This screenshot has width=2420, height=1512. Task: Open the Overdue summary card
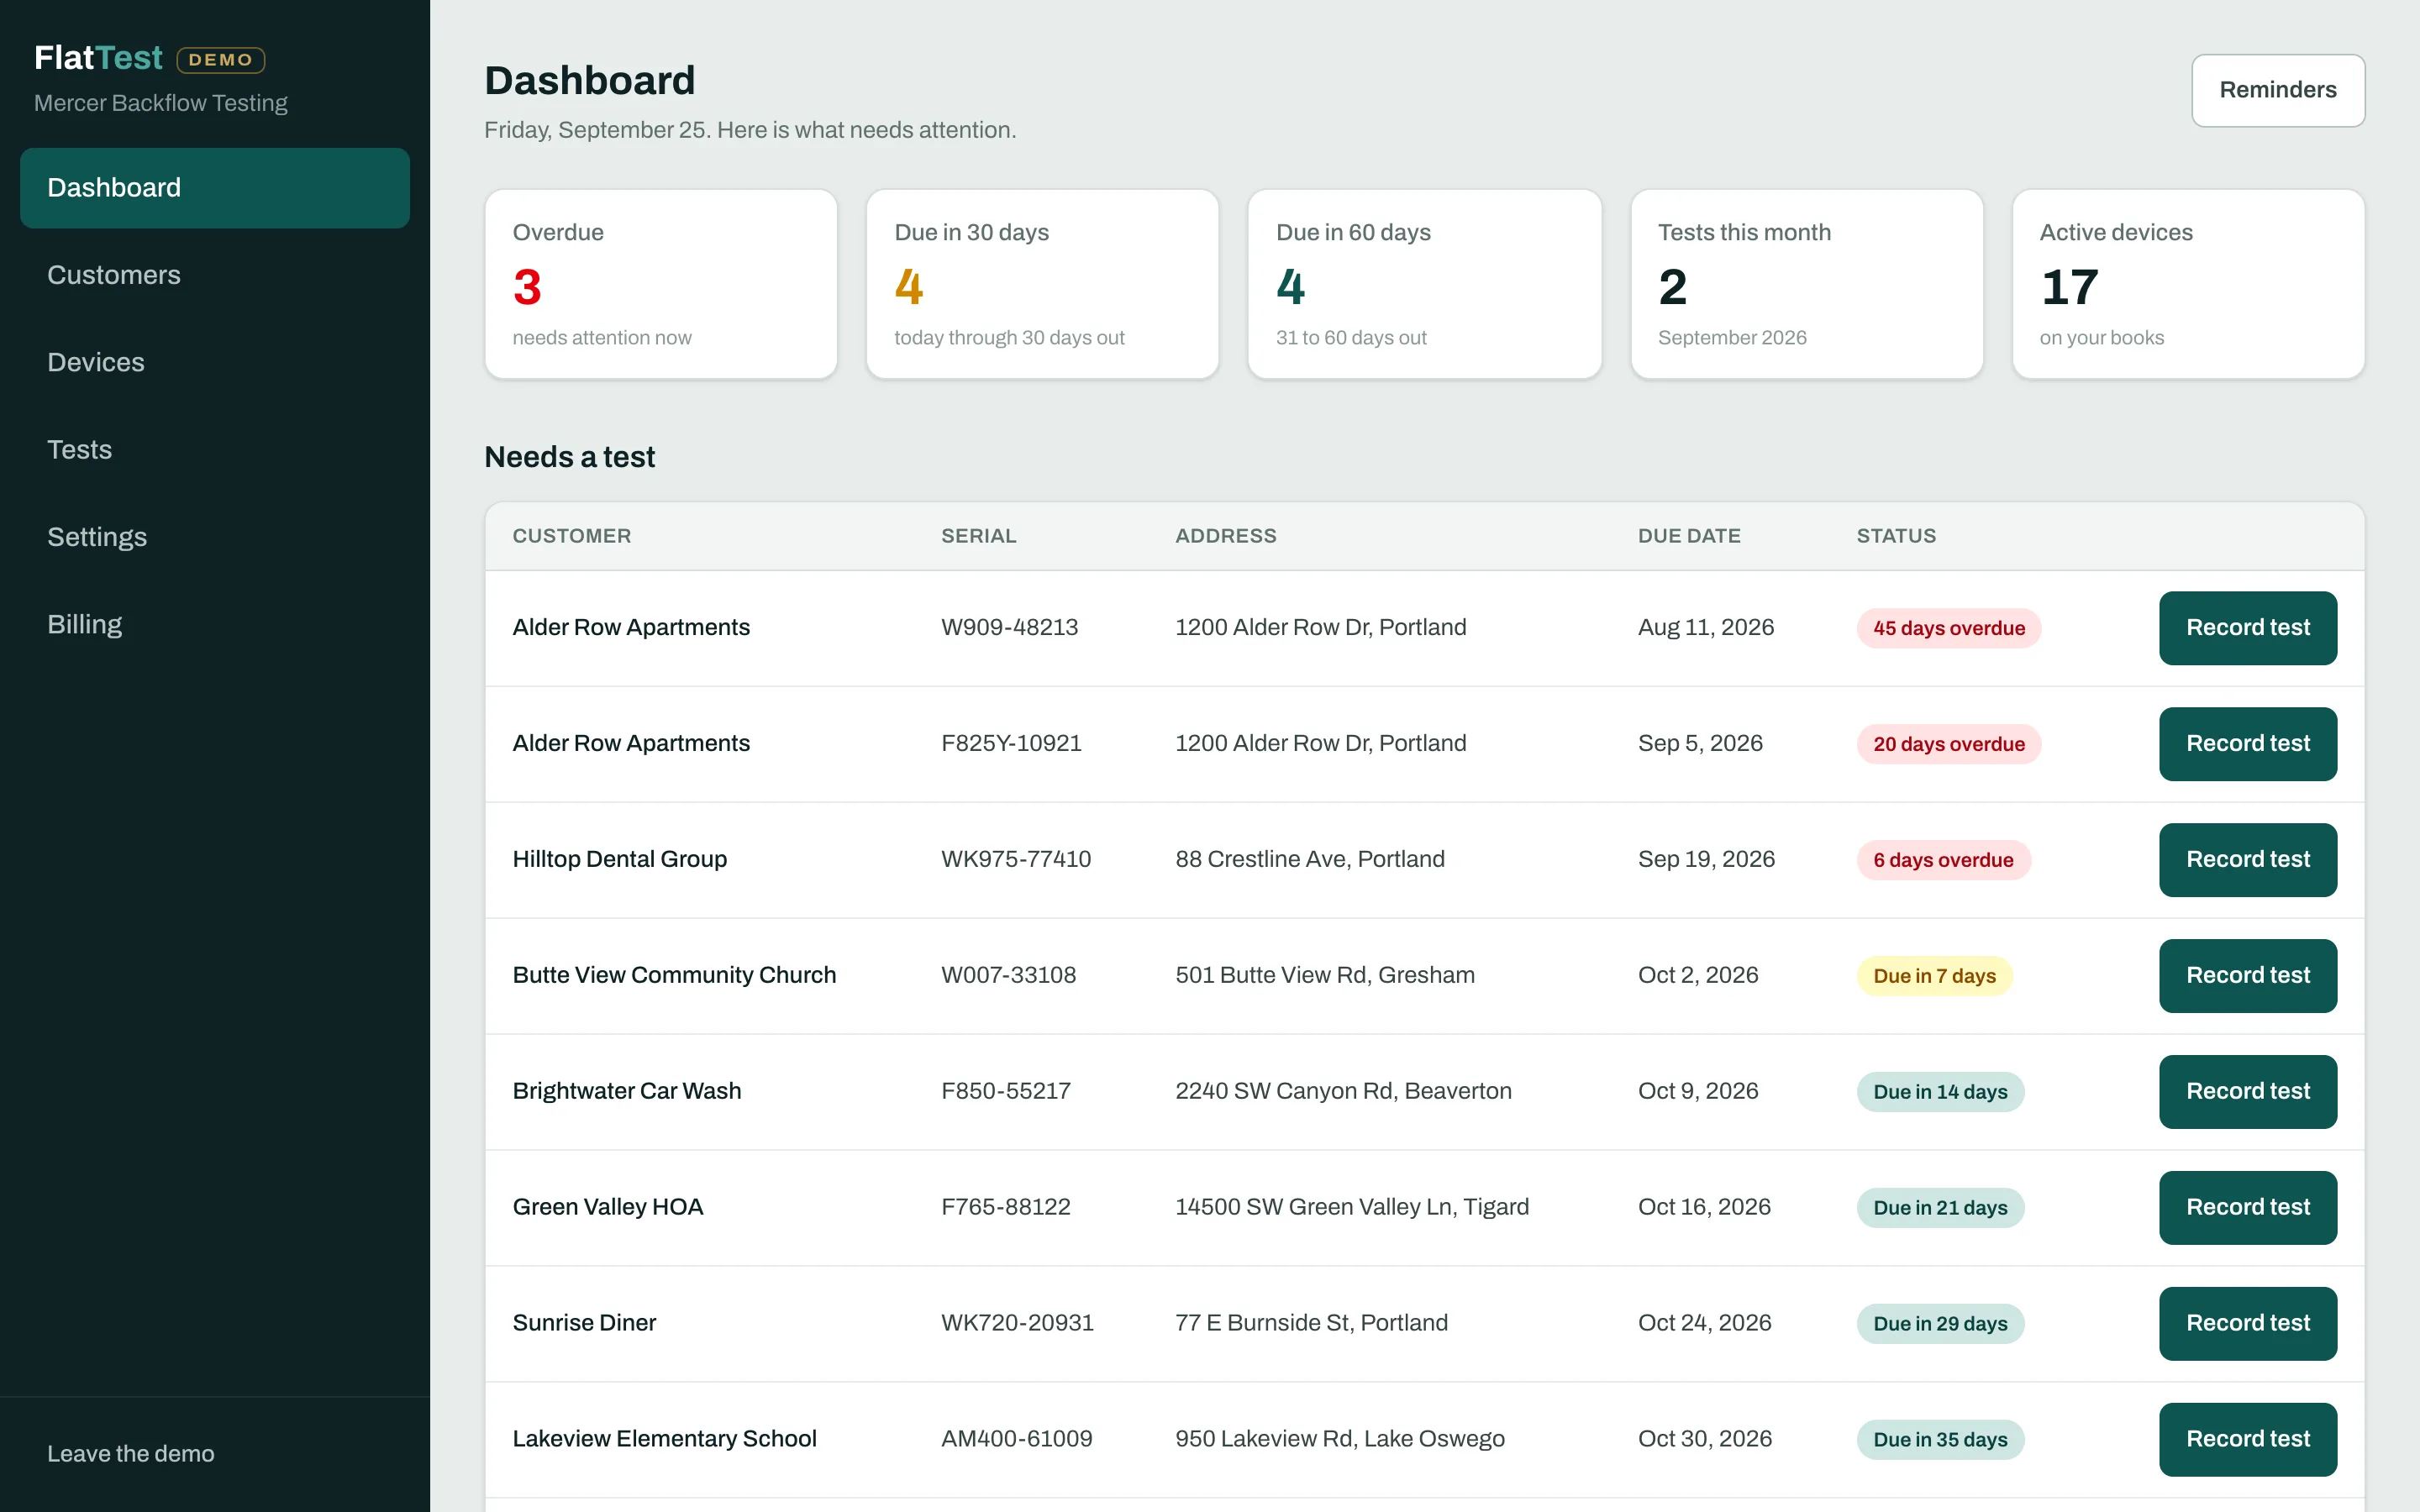(660, 284)
